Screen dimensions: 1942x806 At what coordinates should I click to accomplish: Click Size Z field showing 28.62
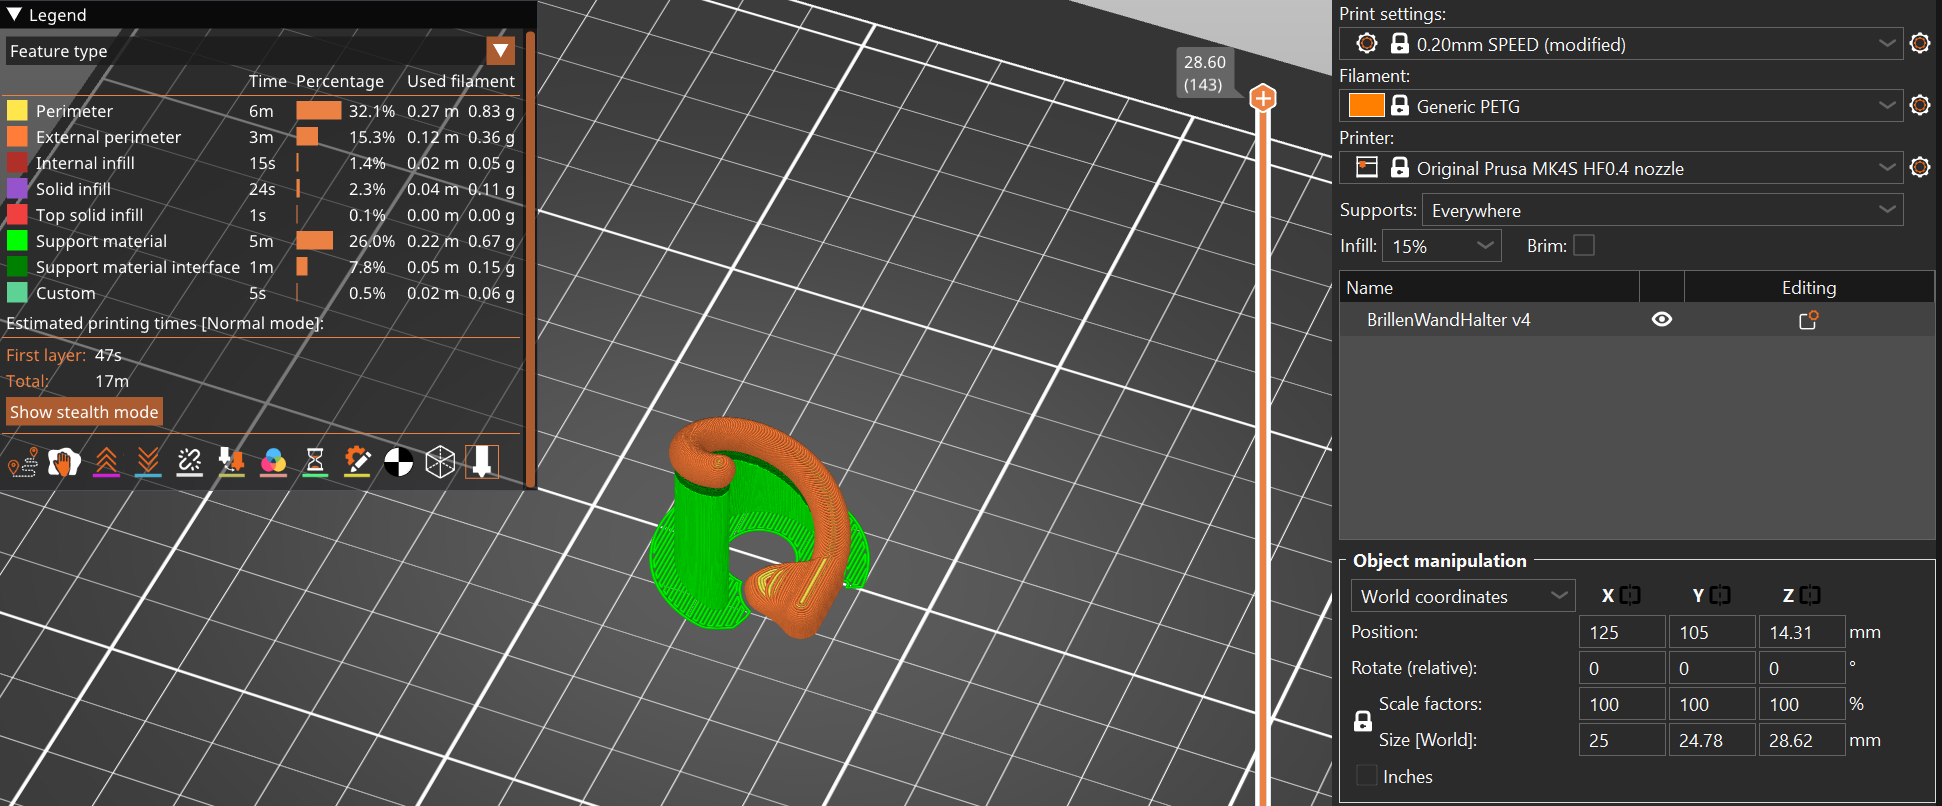[1802, 740]
